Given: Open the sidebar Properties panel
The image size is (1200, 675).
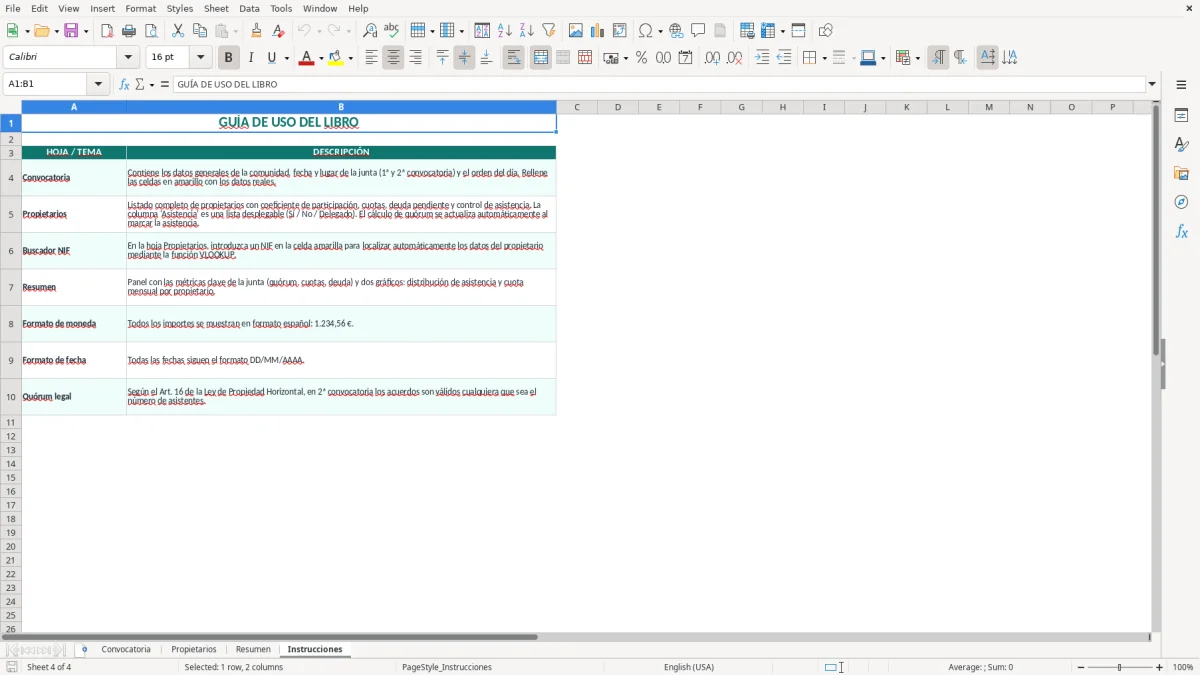Looking at the screenshot, I should (1181, 115).
